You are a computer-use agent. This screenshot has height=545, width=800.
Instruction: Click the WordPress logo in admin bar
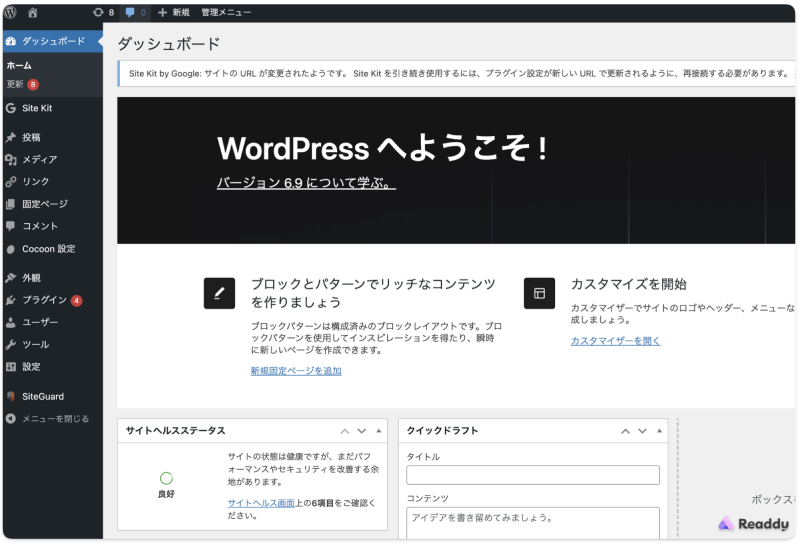(x=10, y=12)
